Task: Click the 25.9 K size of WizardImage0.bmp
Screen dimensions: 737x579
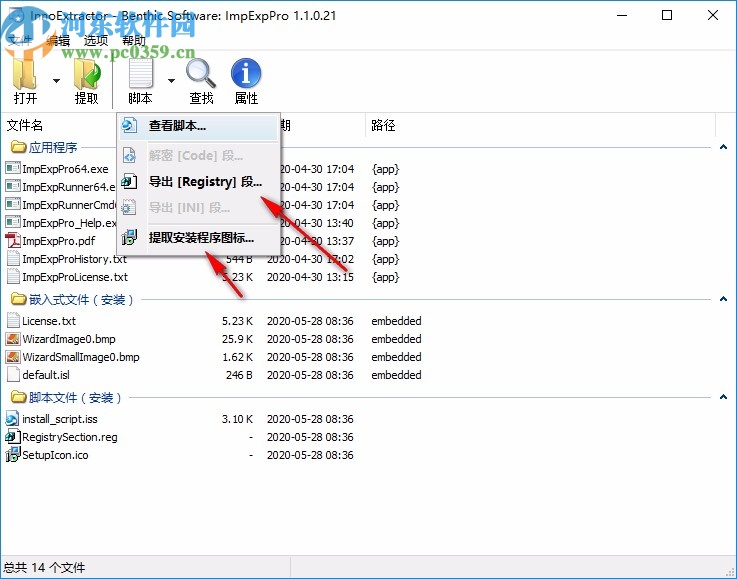Action: (237, 339)
